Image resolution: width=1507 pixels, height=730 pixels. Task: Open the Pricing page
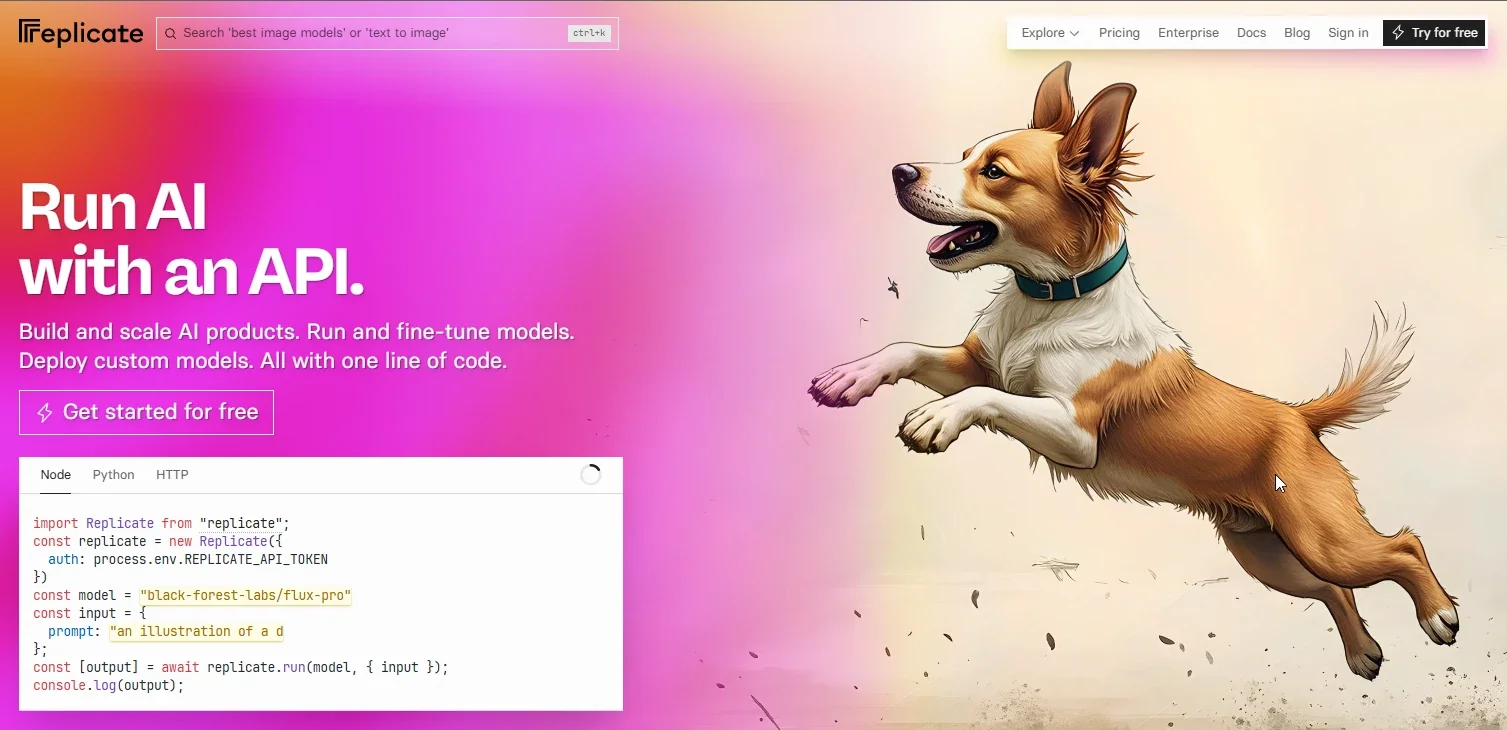coord(1119,33)
